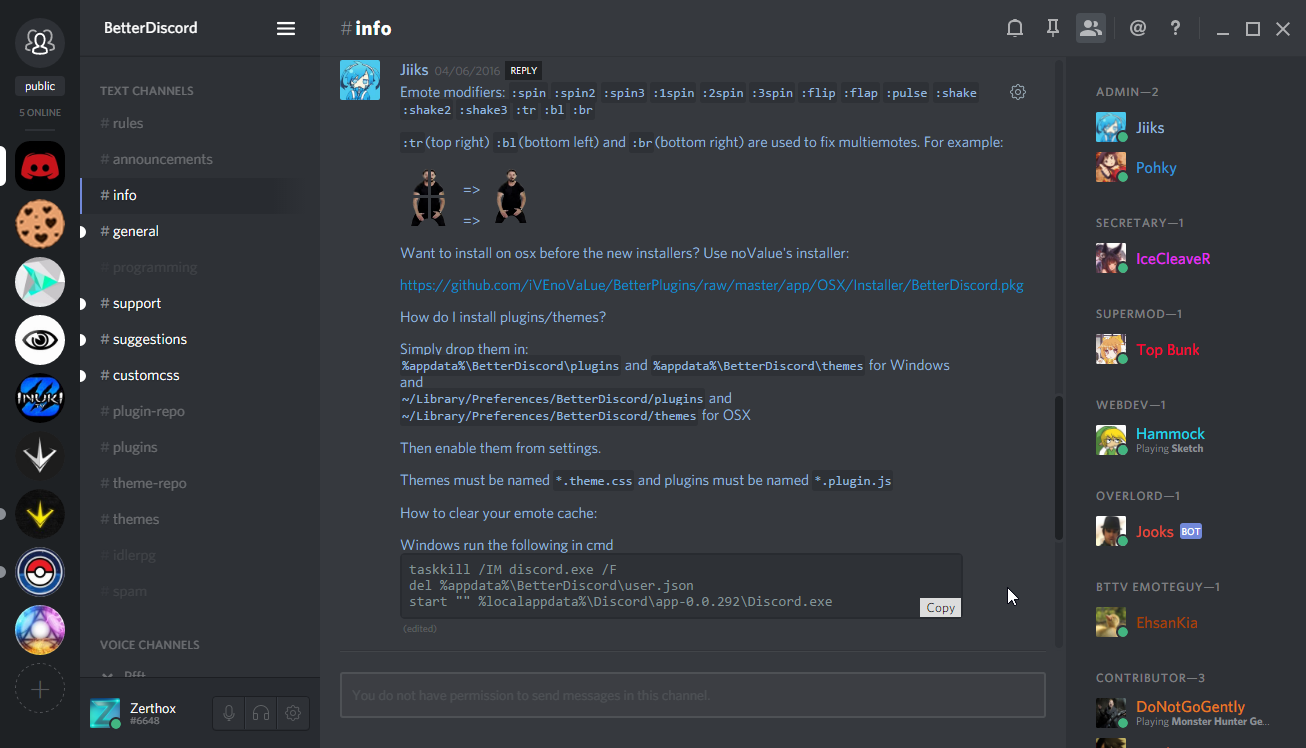Screen dimensions: 1306x748
Task: Click the public label under the home icon
Action: (x=40, y=86)
